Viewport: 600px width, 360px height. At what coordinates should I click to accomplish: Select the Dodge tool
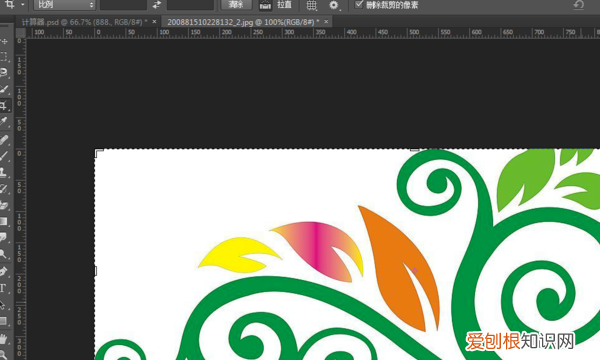[4, 253]
